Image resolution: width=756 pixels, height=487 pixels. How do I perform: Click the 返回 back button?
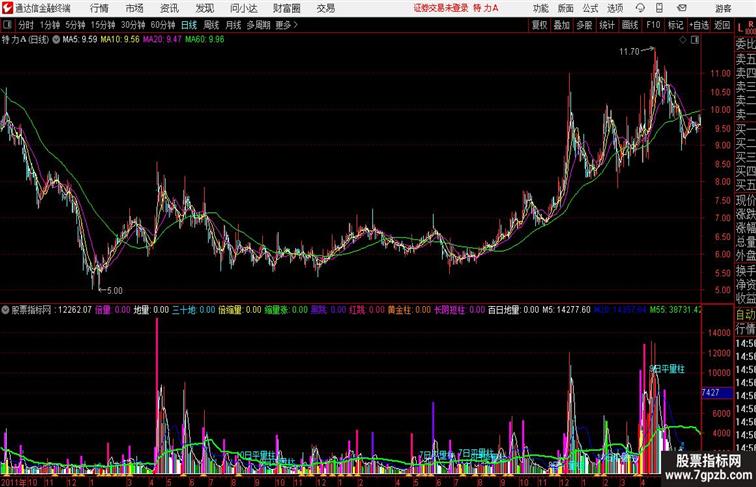point(722,25)
